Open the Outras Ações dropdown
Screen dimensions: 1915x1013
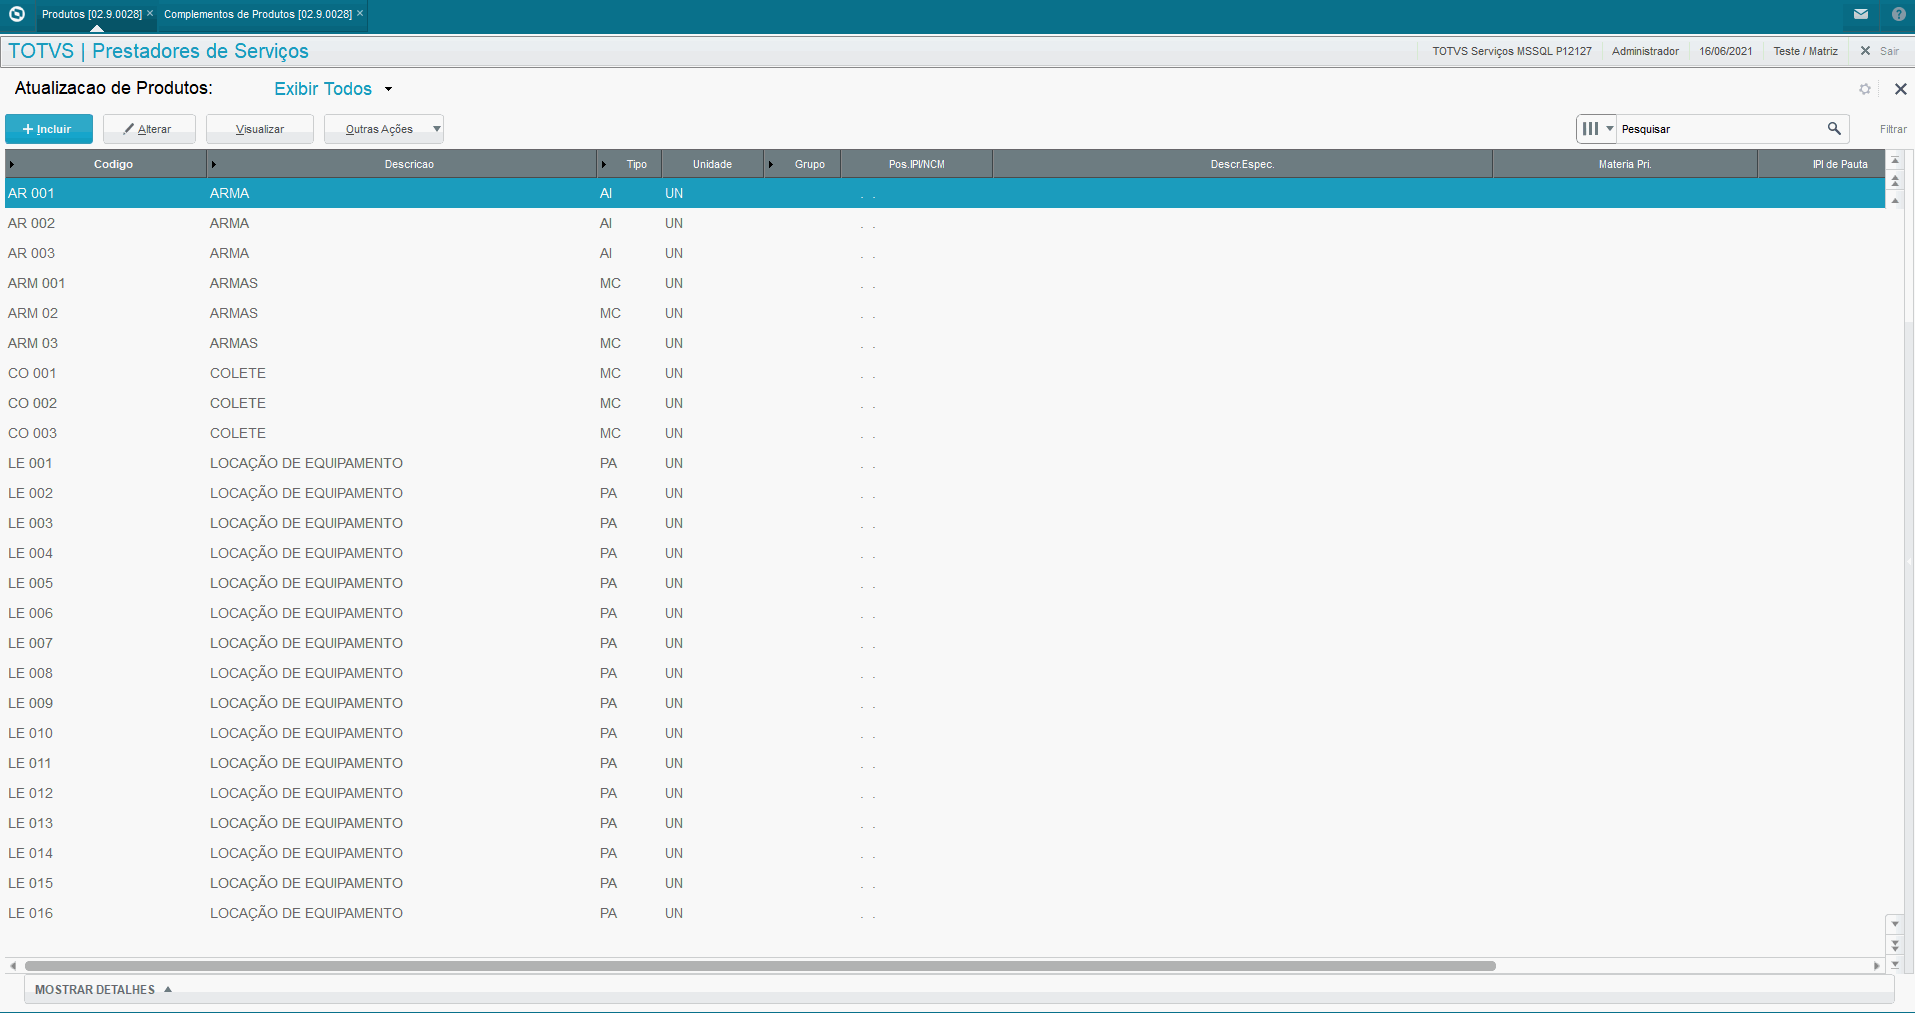[384, 129]
